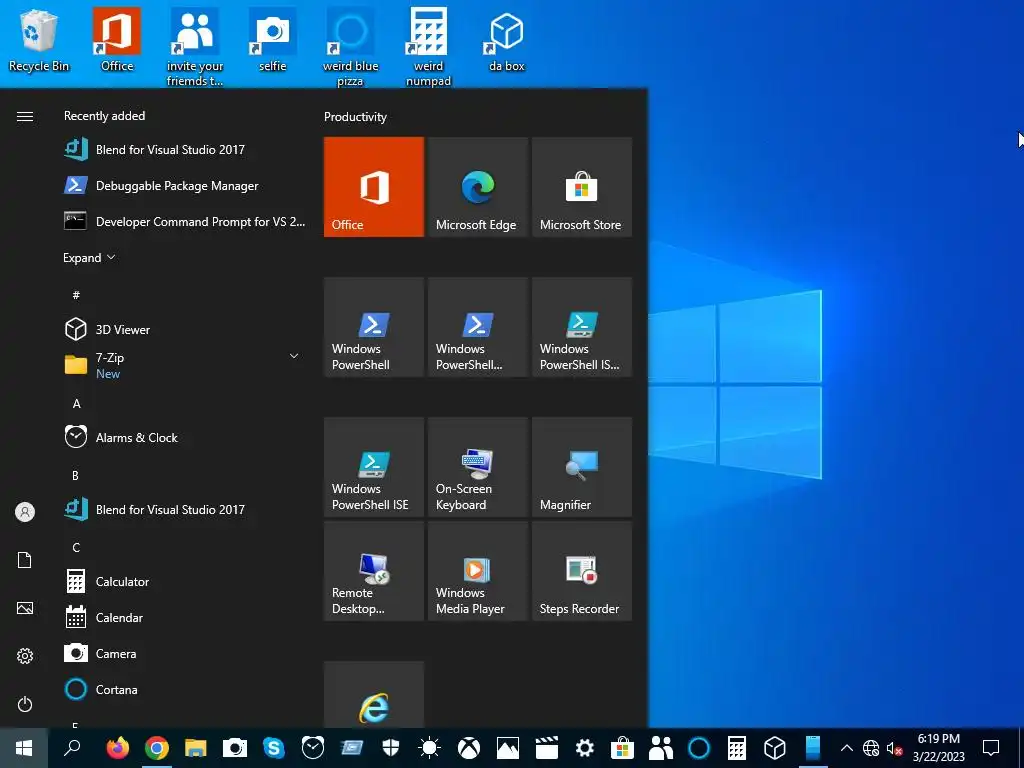Click the # section header
The image size is (1024, 768).
pos(76,295)
